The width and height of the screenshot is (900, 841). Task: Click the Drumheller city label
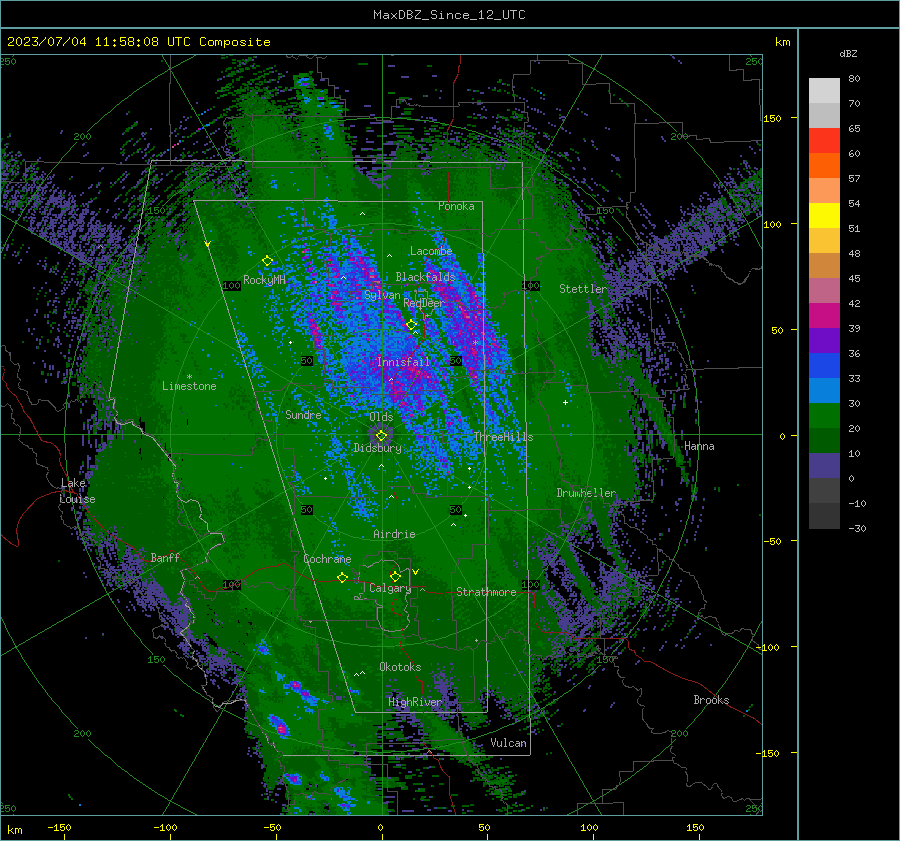tap(586, 493)
